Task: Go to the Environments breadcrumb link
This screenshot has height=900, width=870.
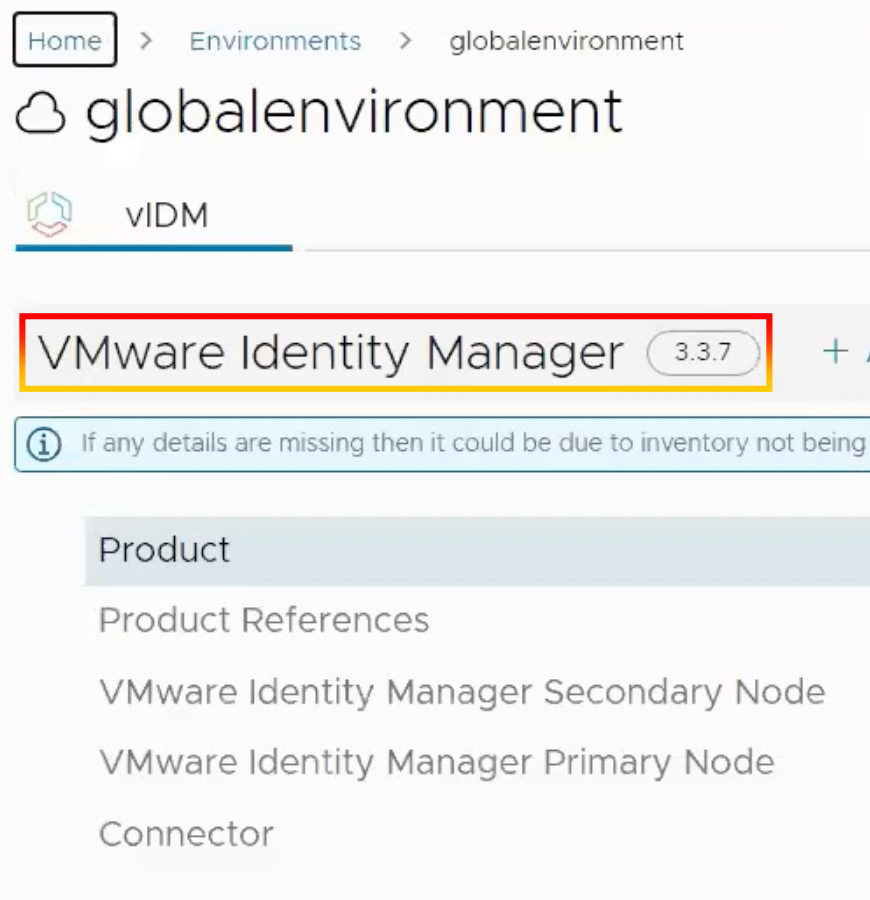Action: 275,41
